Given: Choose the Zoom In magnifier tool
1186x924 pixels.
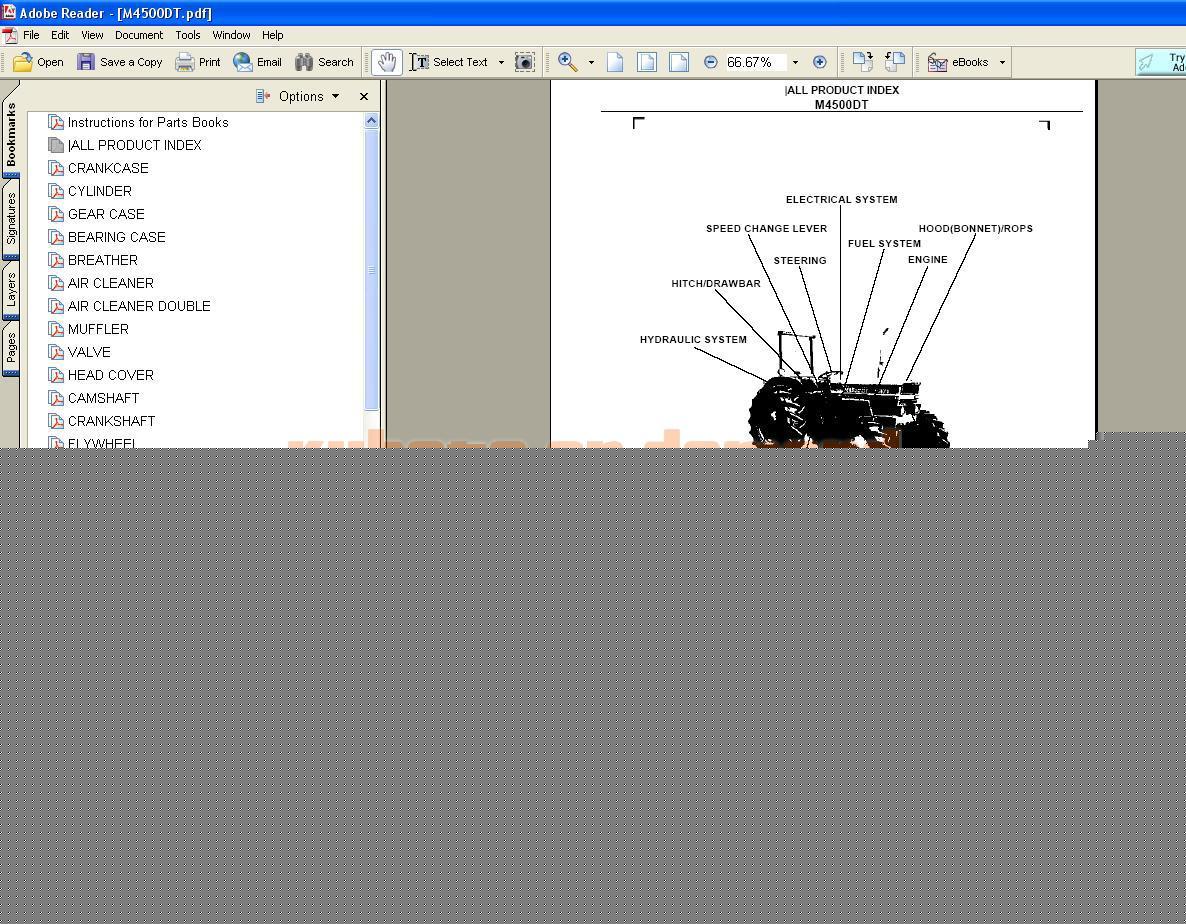Looking at the screenshot, I should [x=568, y=62].
